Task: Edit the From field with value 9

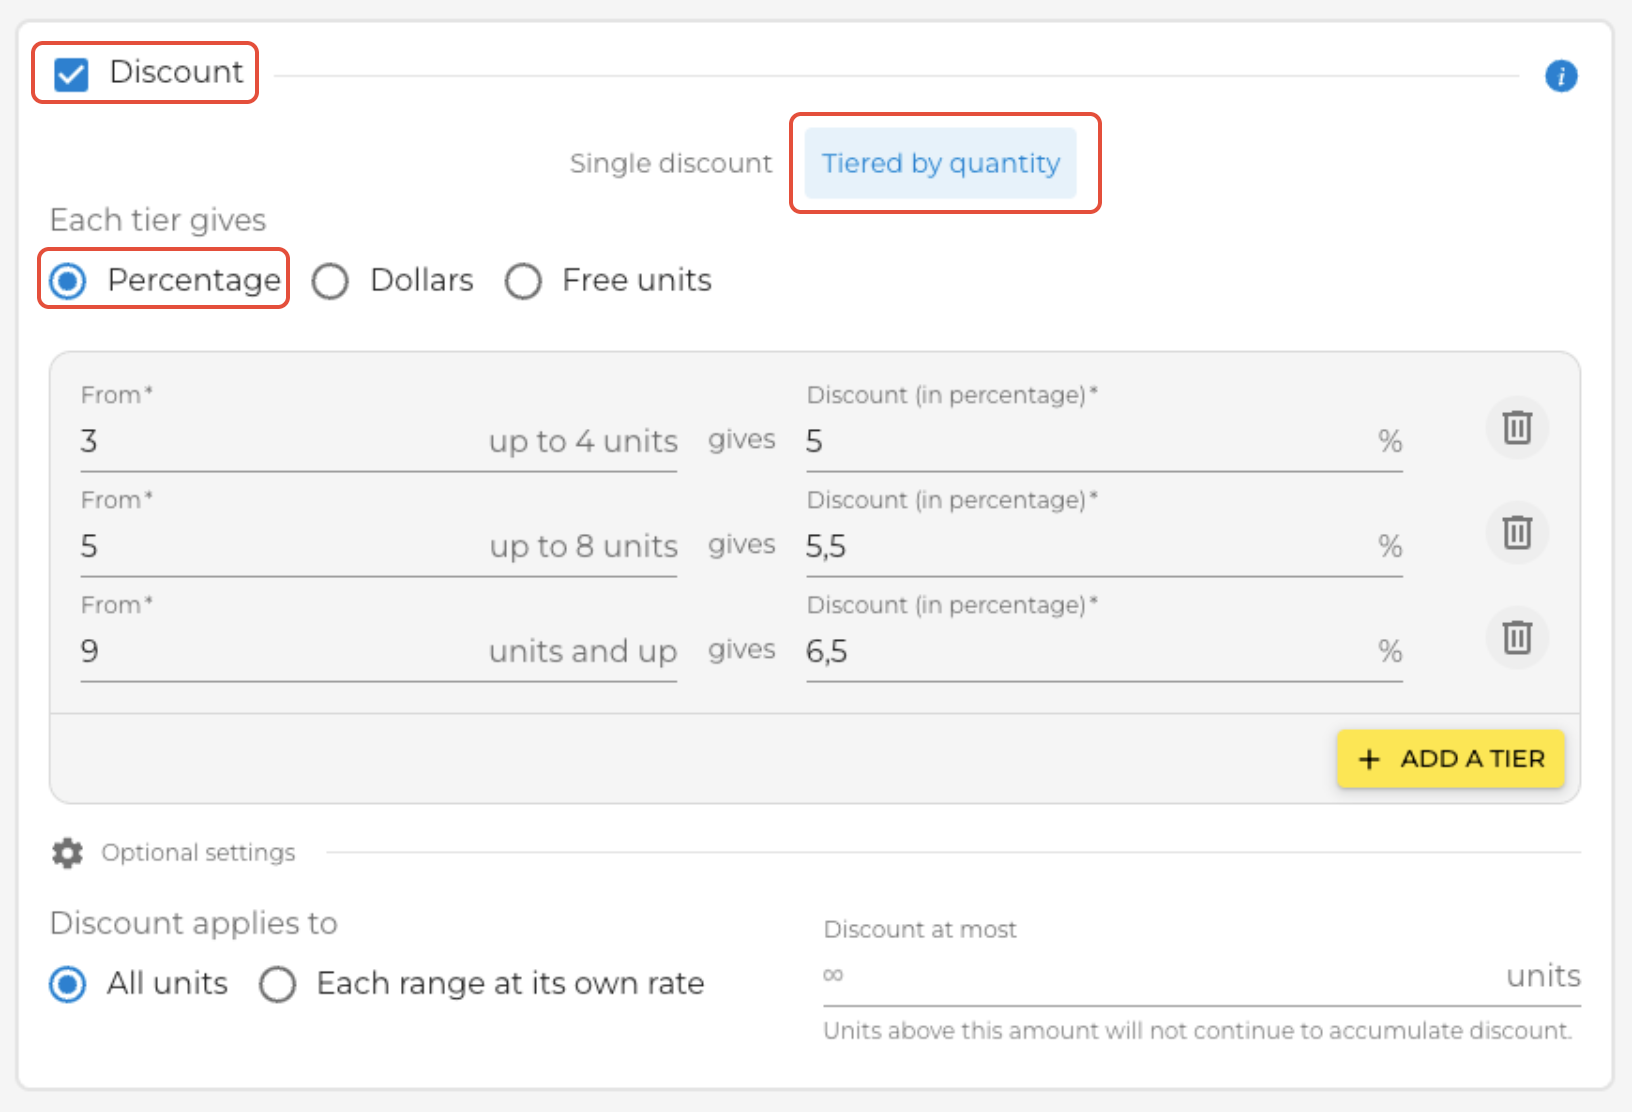Action: pos(280,651)
